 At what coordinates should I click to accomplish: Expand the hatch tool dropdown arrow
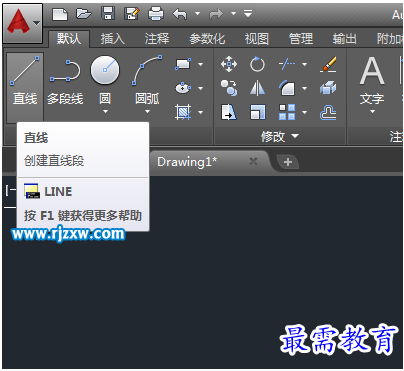pos(200,112)
